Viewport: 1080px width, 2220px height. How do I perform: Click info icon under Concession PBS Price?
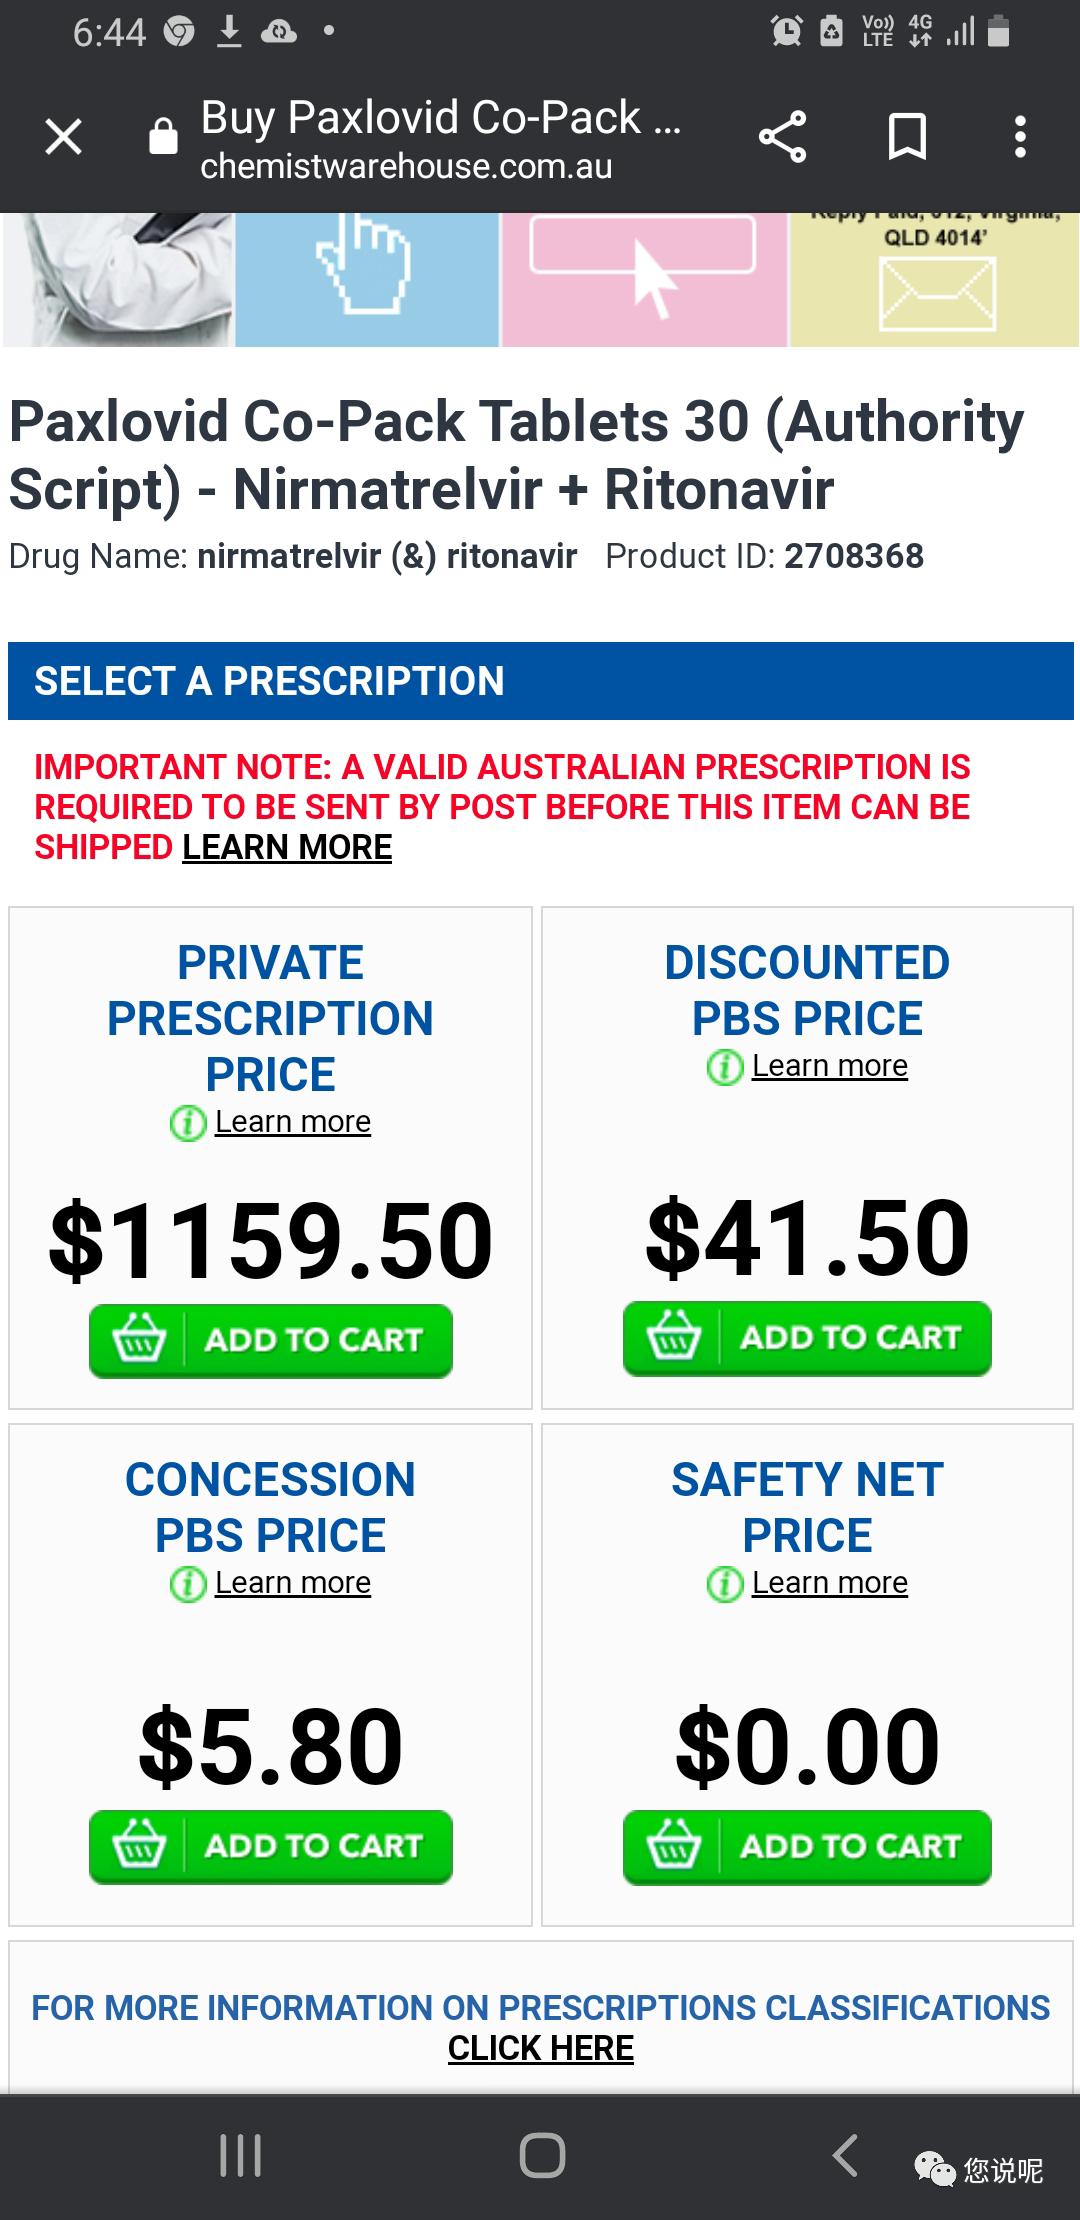pos(187,1584)
